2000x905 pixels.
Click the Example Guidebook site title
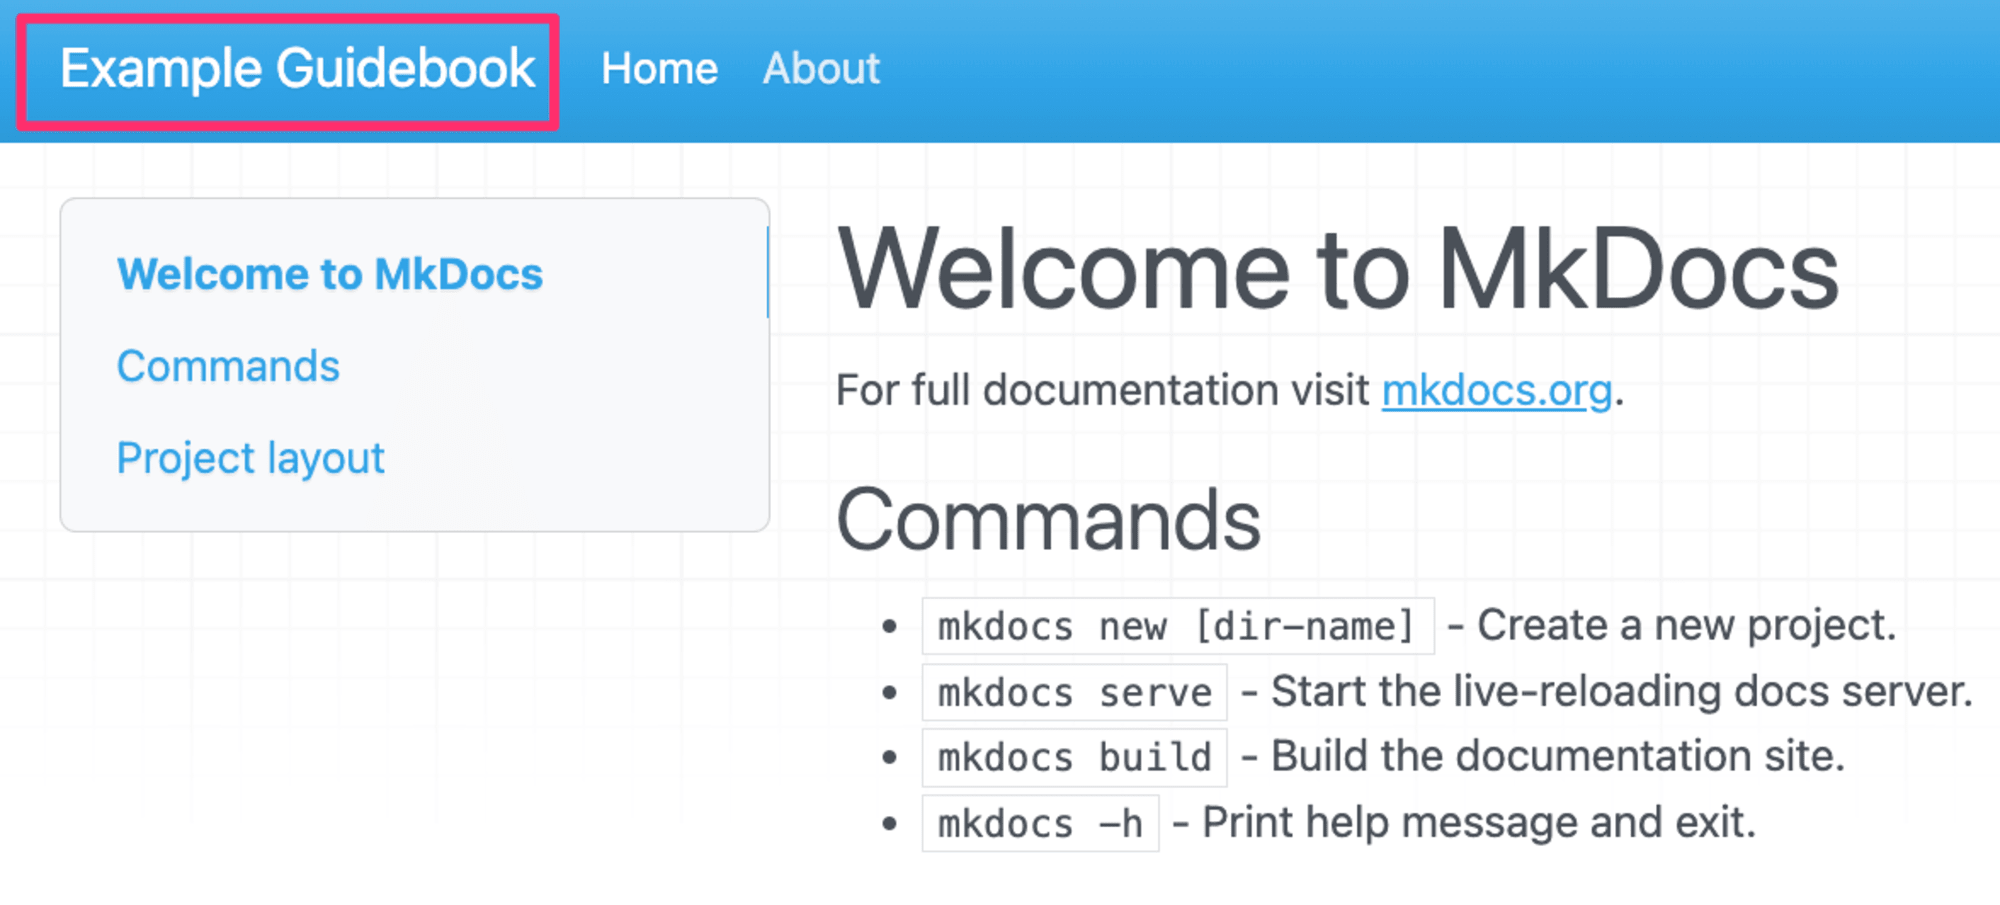[297, 69]
